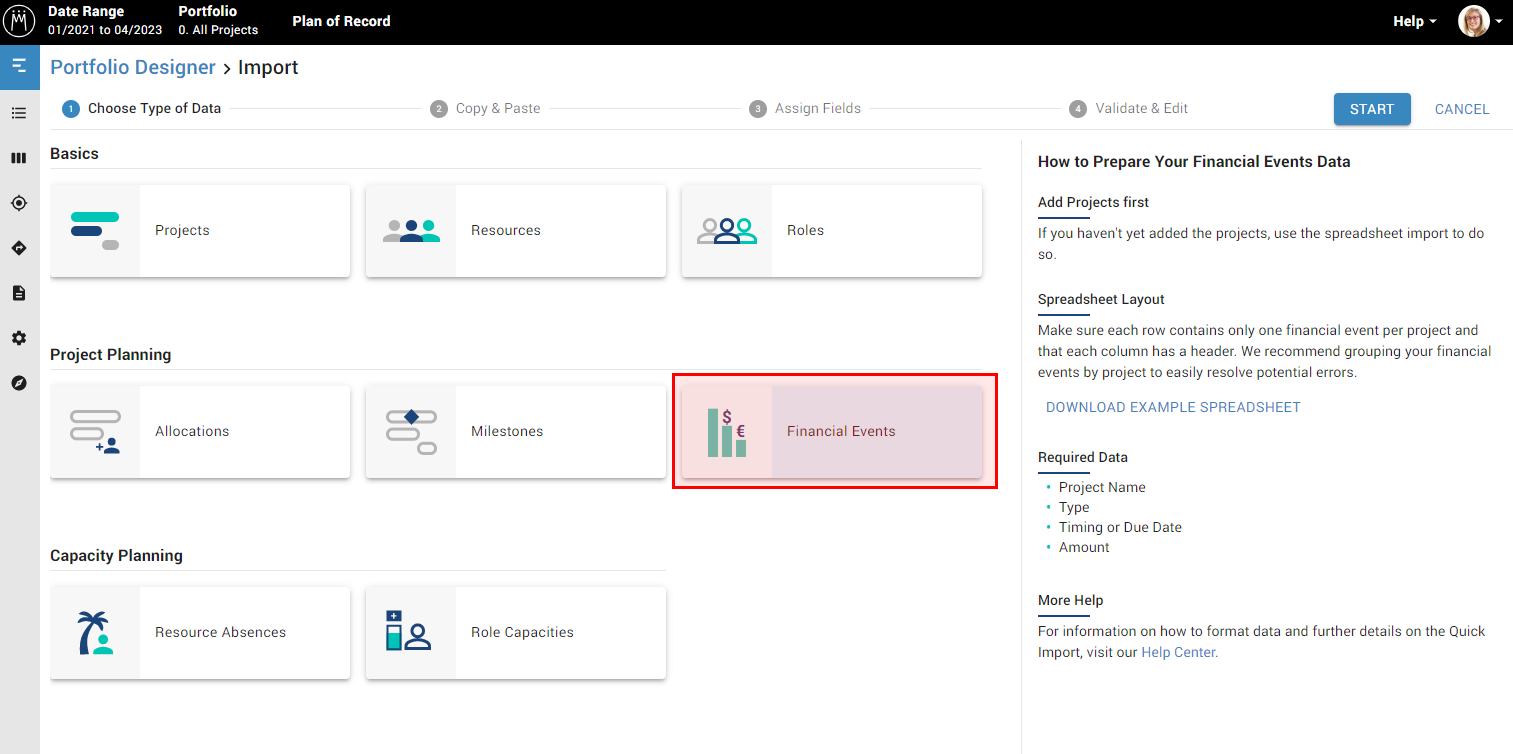Go to step 4 Validate & Edit

(1129, 108)
